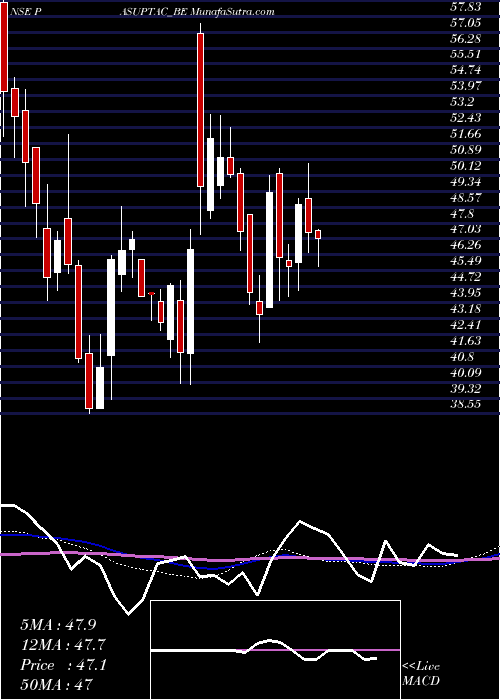Click the 57.83 price axis label

click(x=467, y=6)
